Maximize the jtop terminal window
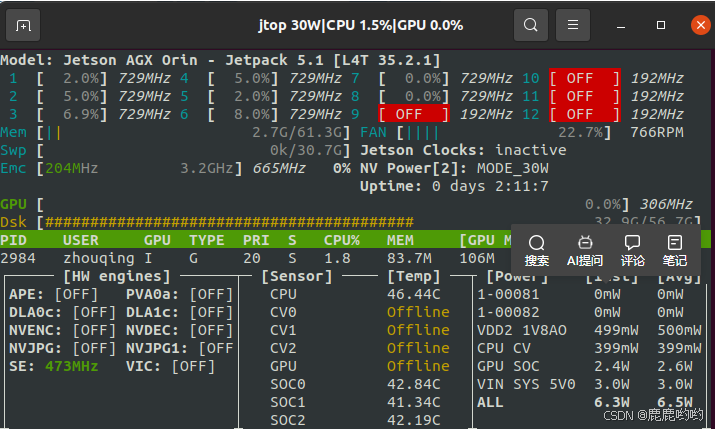The image size is (715, 429). 661,25
